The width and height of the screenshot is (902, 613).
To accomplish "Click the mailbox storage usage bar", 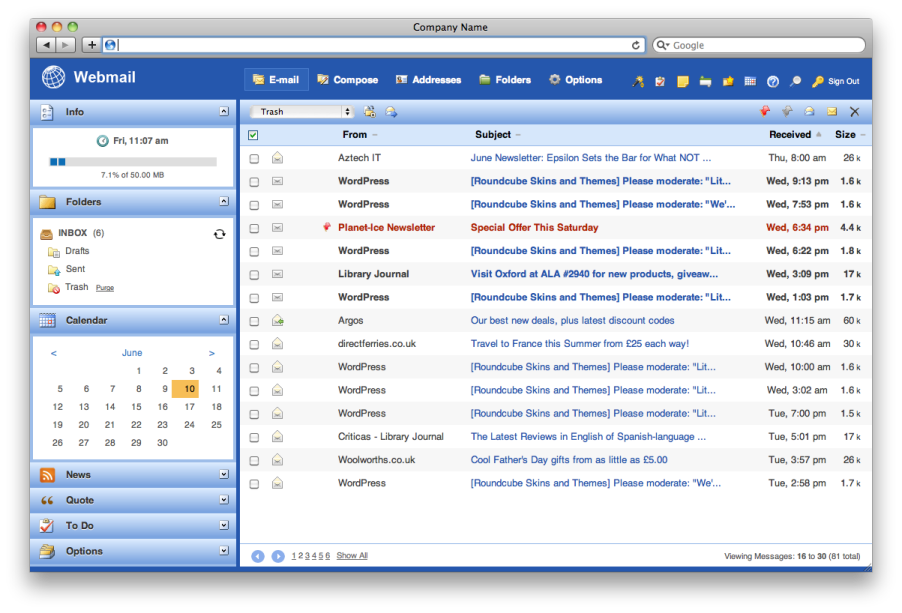I will click(x=133, y=162).
